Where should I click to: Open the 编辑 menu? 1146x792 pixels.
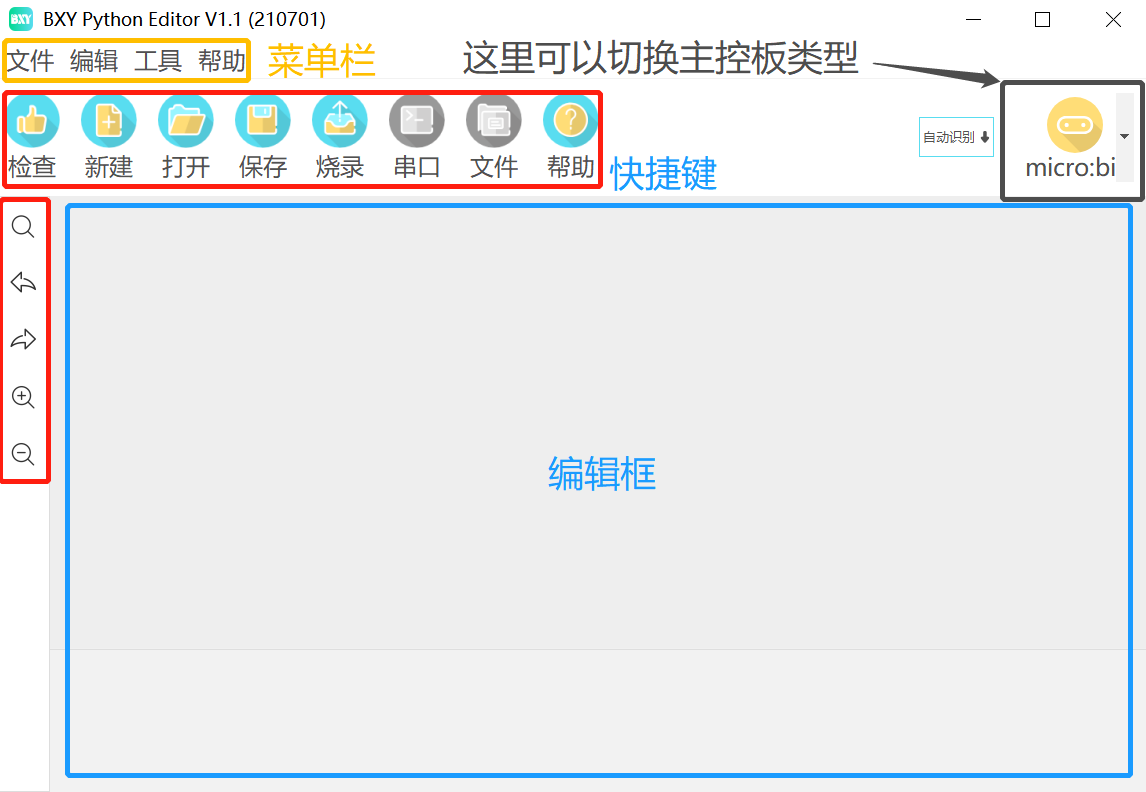(94, 62)
